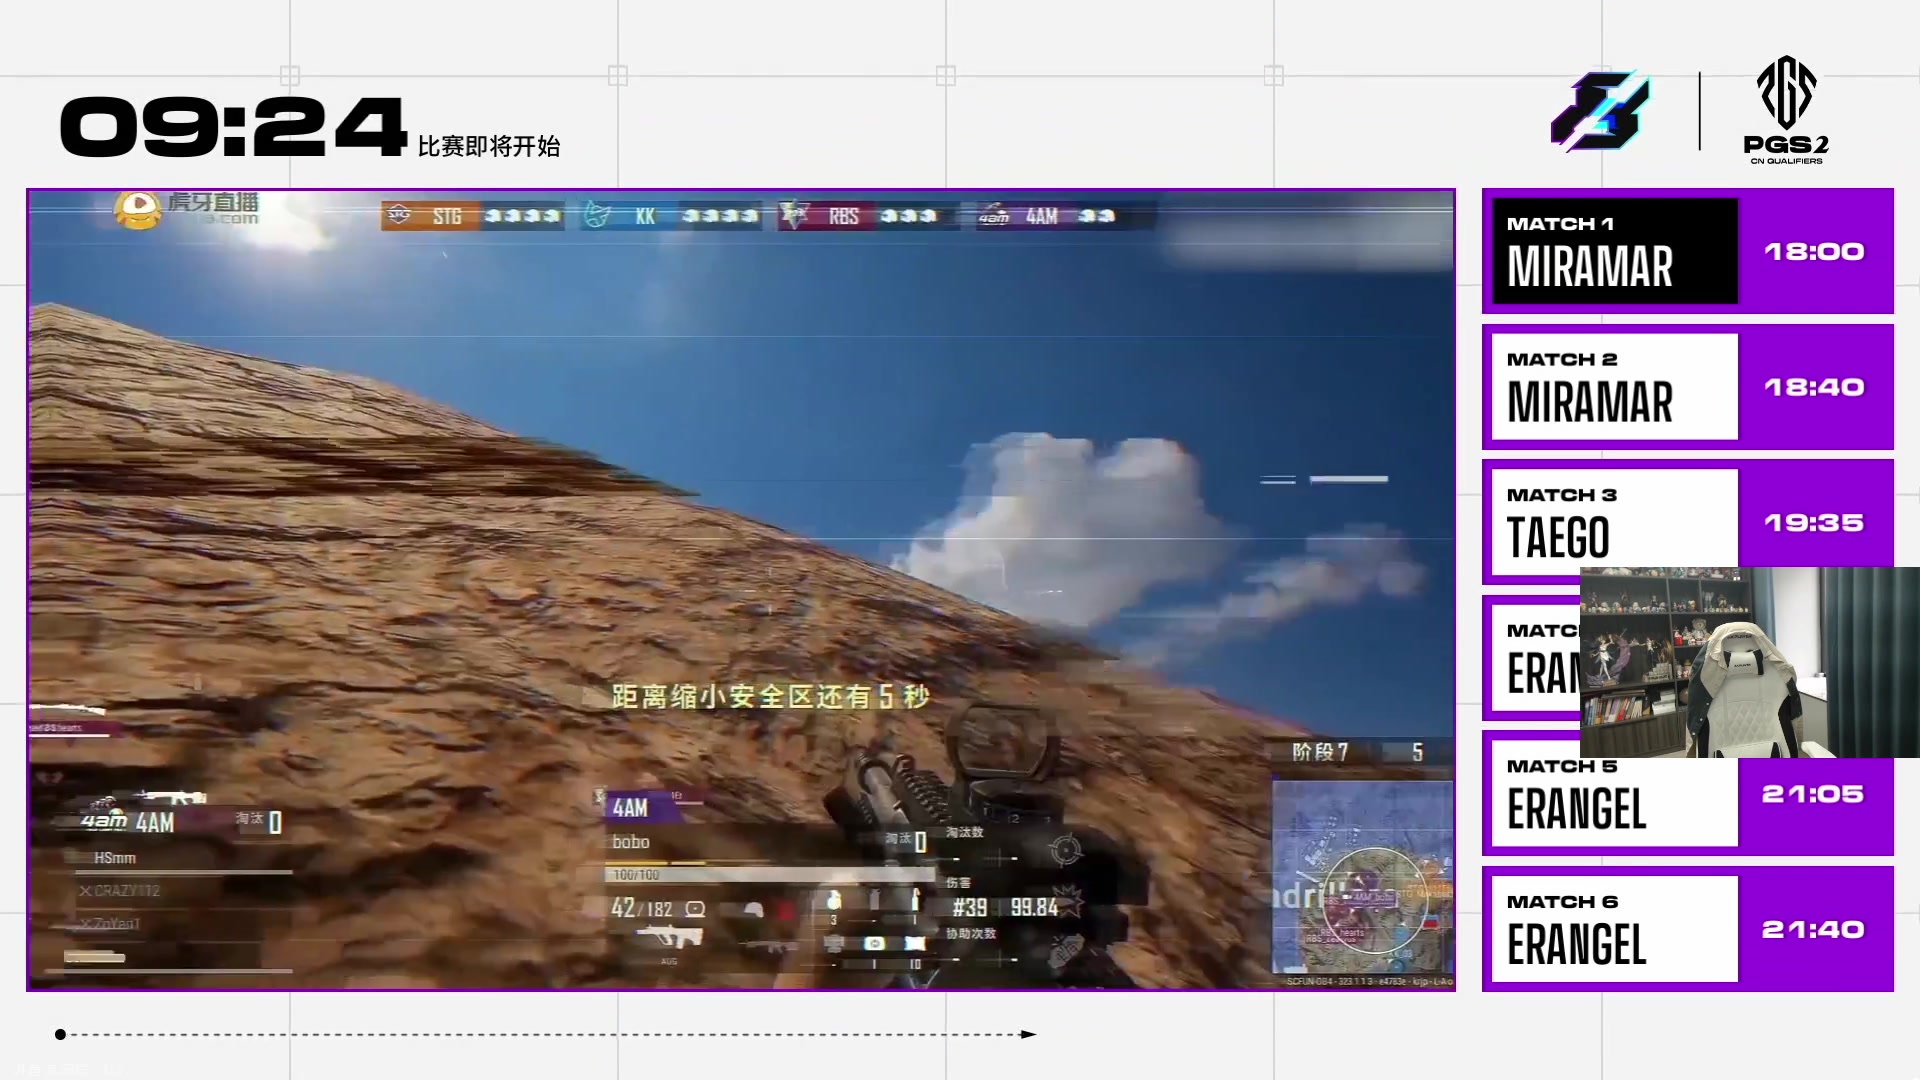Click the 18:00 start time

point(1814,251)
